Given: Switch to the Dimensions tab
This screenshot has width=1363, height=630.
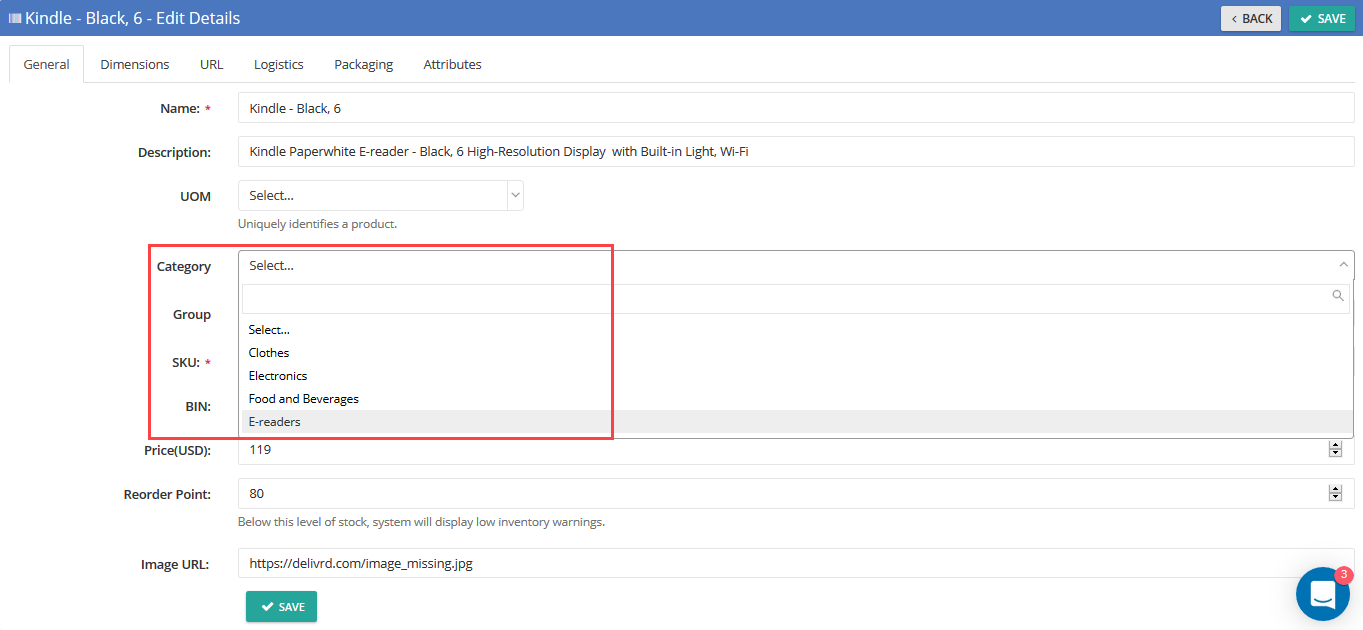Looking at the screenshot, I should coord(135,64).
